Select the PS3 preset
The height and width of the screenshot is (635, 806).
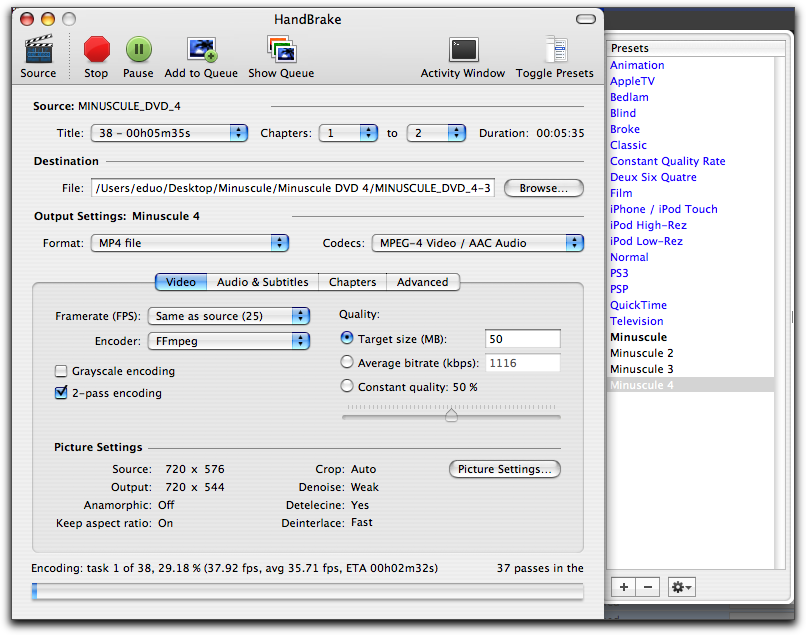click(x=690, y=273)
